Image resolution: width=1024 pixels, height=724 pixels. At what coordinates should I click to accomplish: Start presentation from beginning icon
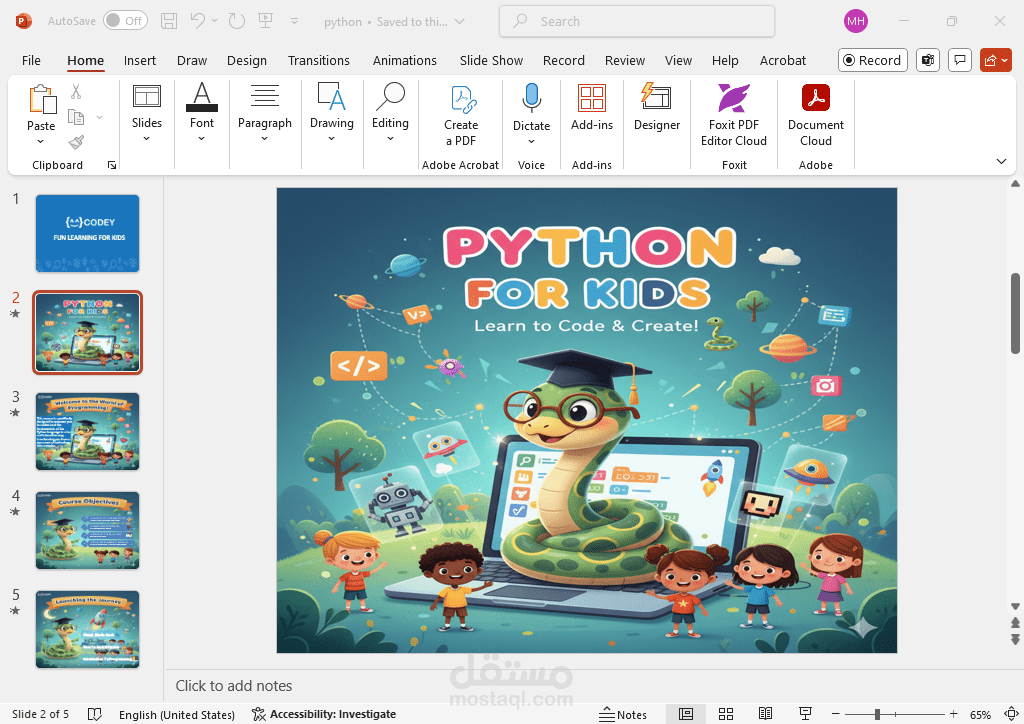[266, 21]
